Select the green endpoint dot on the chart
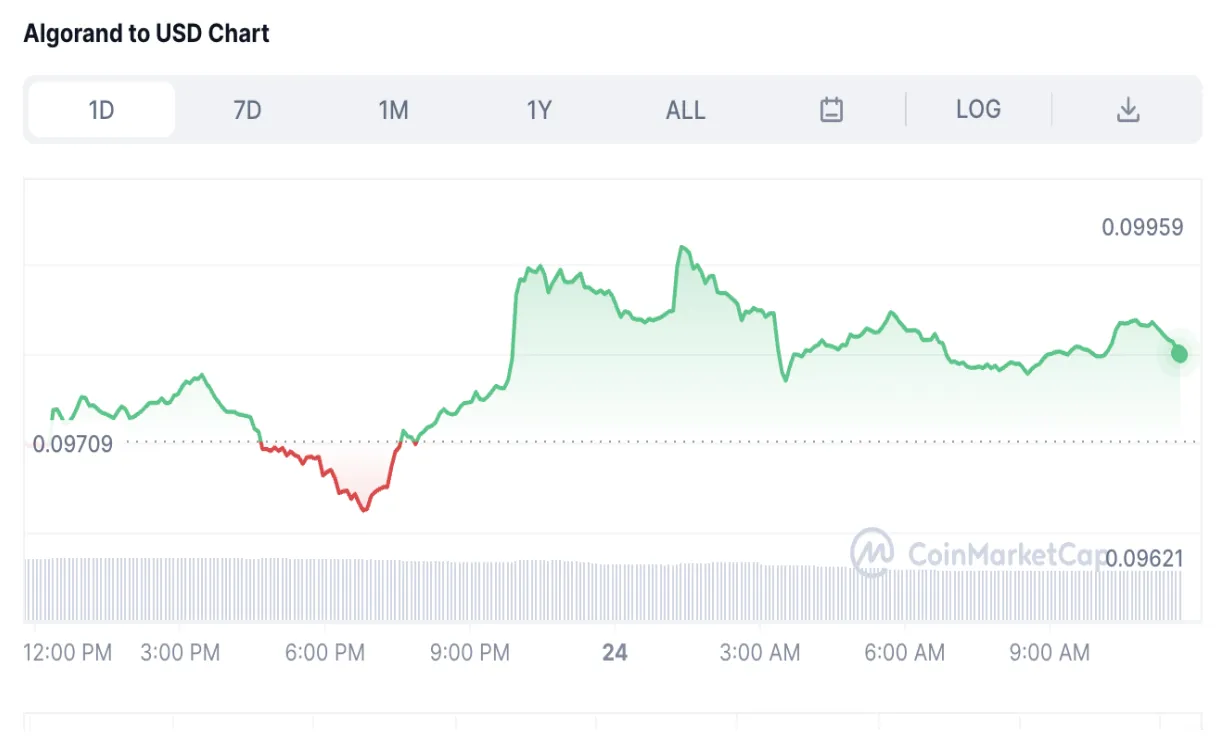The image size is (1220, 740). point(1178,353)
